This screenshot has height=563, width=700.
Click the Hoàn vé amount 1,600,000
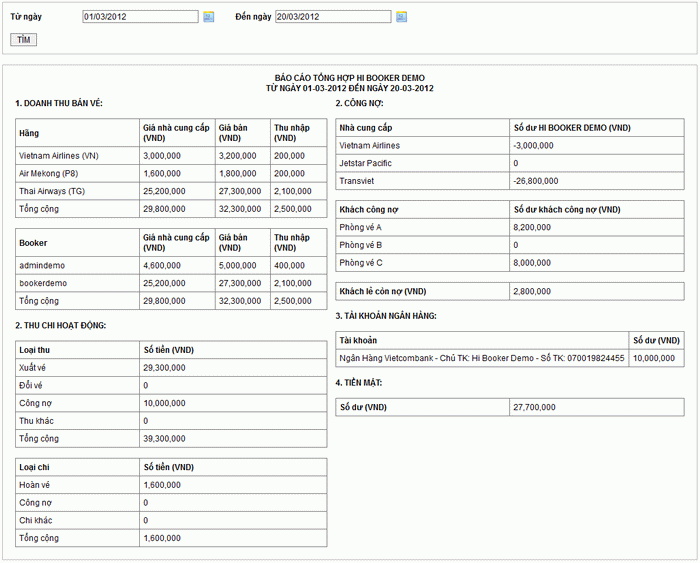tap(162, 485)
